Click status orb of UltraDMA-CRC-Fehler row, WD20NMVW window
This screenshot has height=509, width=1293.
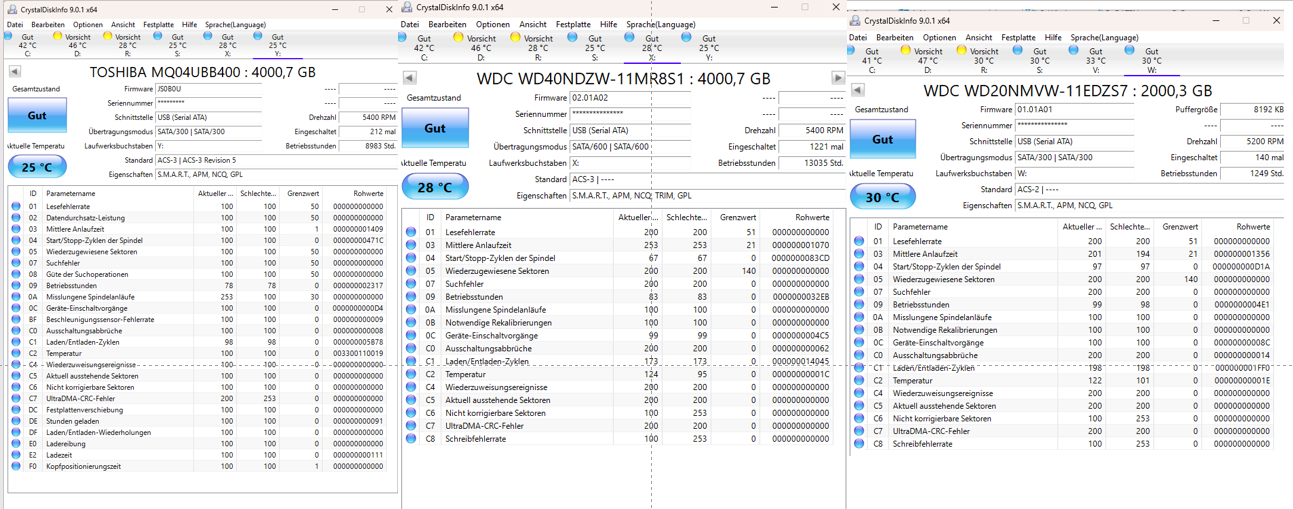click(859, 431)
